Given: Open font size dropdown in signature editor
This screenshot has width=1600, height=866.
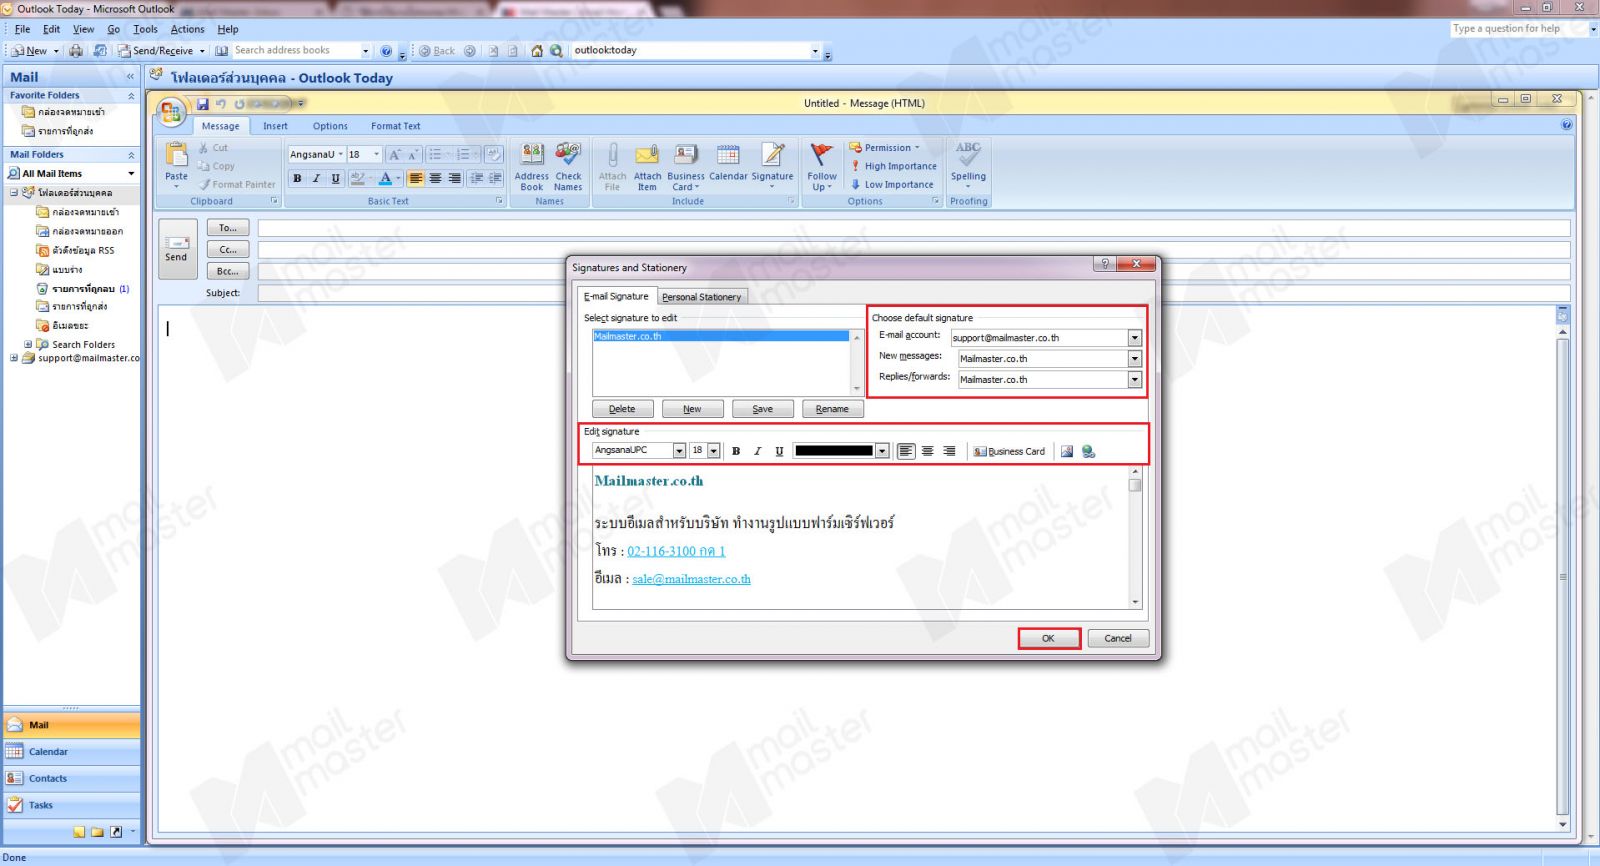Looking at the screenshot, I should tap(714, 451).
